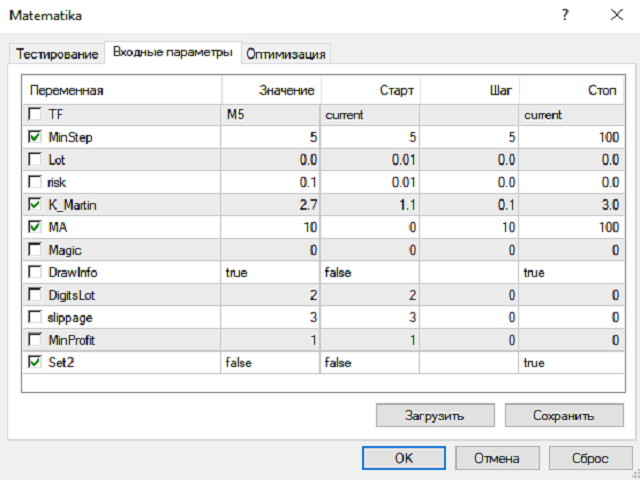Enable the TF parameter checkbox
Screen dimensions: 640x480
(x=36, y=115)
